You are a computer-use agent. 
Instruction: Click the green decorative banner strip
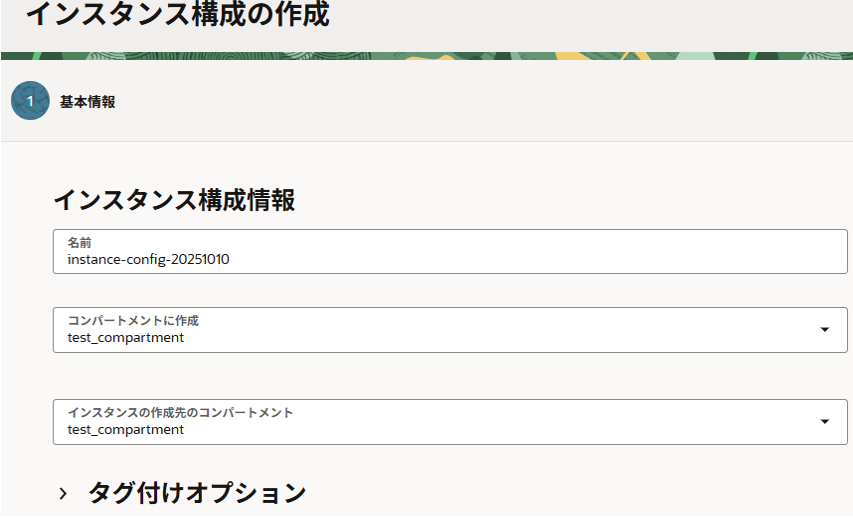(427, 56)
